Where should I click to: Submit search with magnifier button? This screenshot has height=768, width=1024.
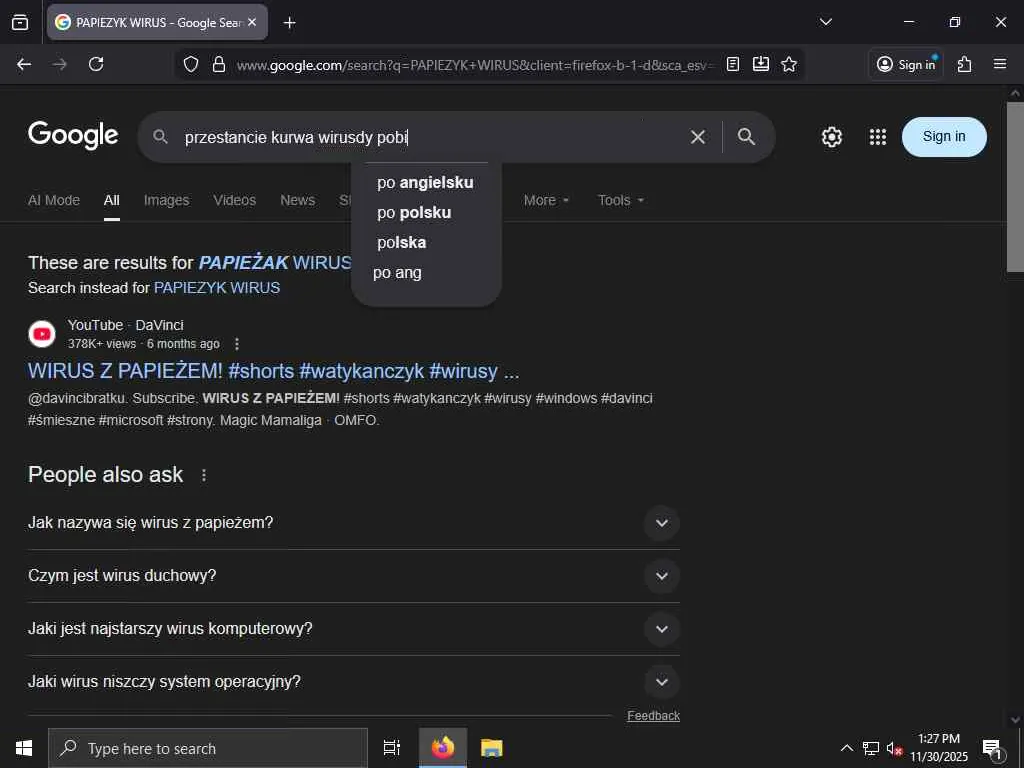746,136
